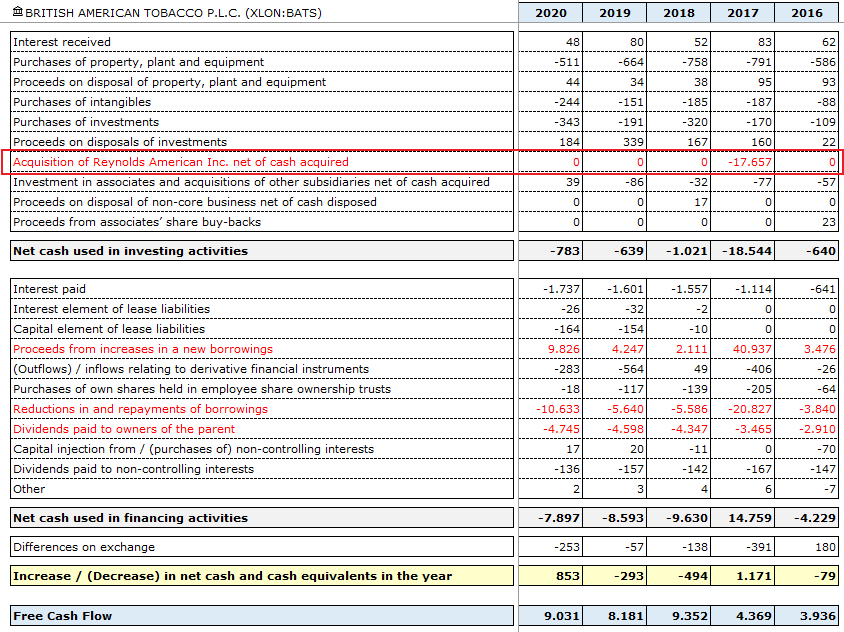Select 853 net cash increase for 2020
Image resolution: width=844 pixels, height=632 pixels.
(x=568, y=576)
